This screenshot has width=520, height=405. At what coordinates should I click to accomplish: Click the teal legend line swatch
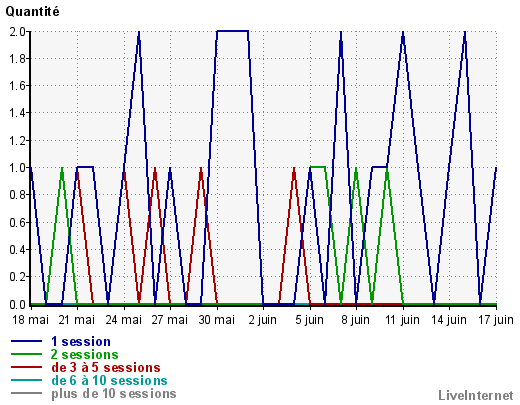27,380
